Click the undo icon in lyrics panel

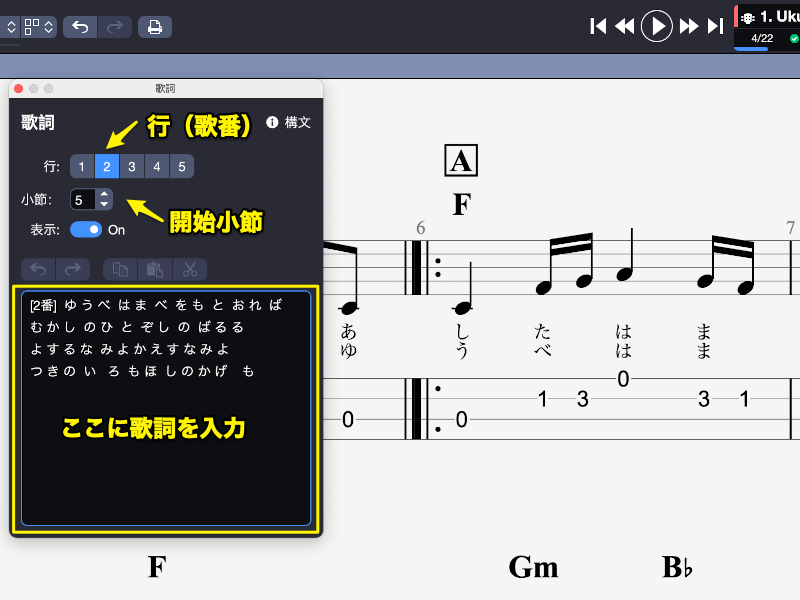point(38,268)
